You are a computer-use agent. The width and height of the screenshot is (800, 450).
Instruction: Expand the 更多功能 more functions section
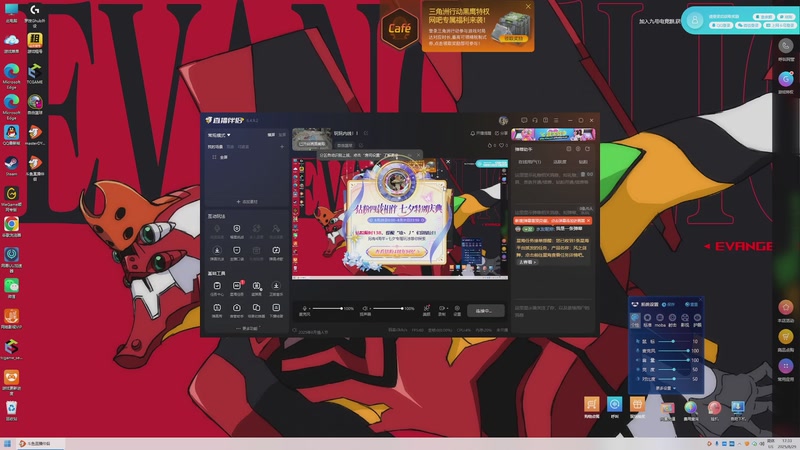pos(247,329)
